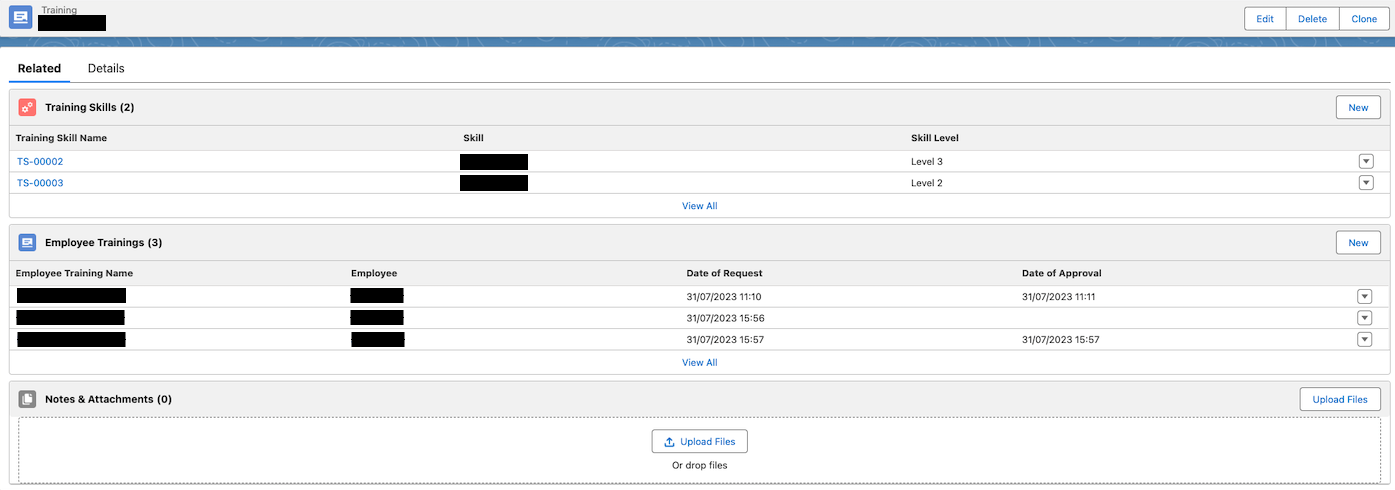1395x490 pixels.
Task: Click the Training Skills related list icon
Action: point(27,107)
